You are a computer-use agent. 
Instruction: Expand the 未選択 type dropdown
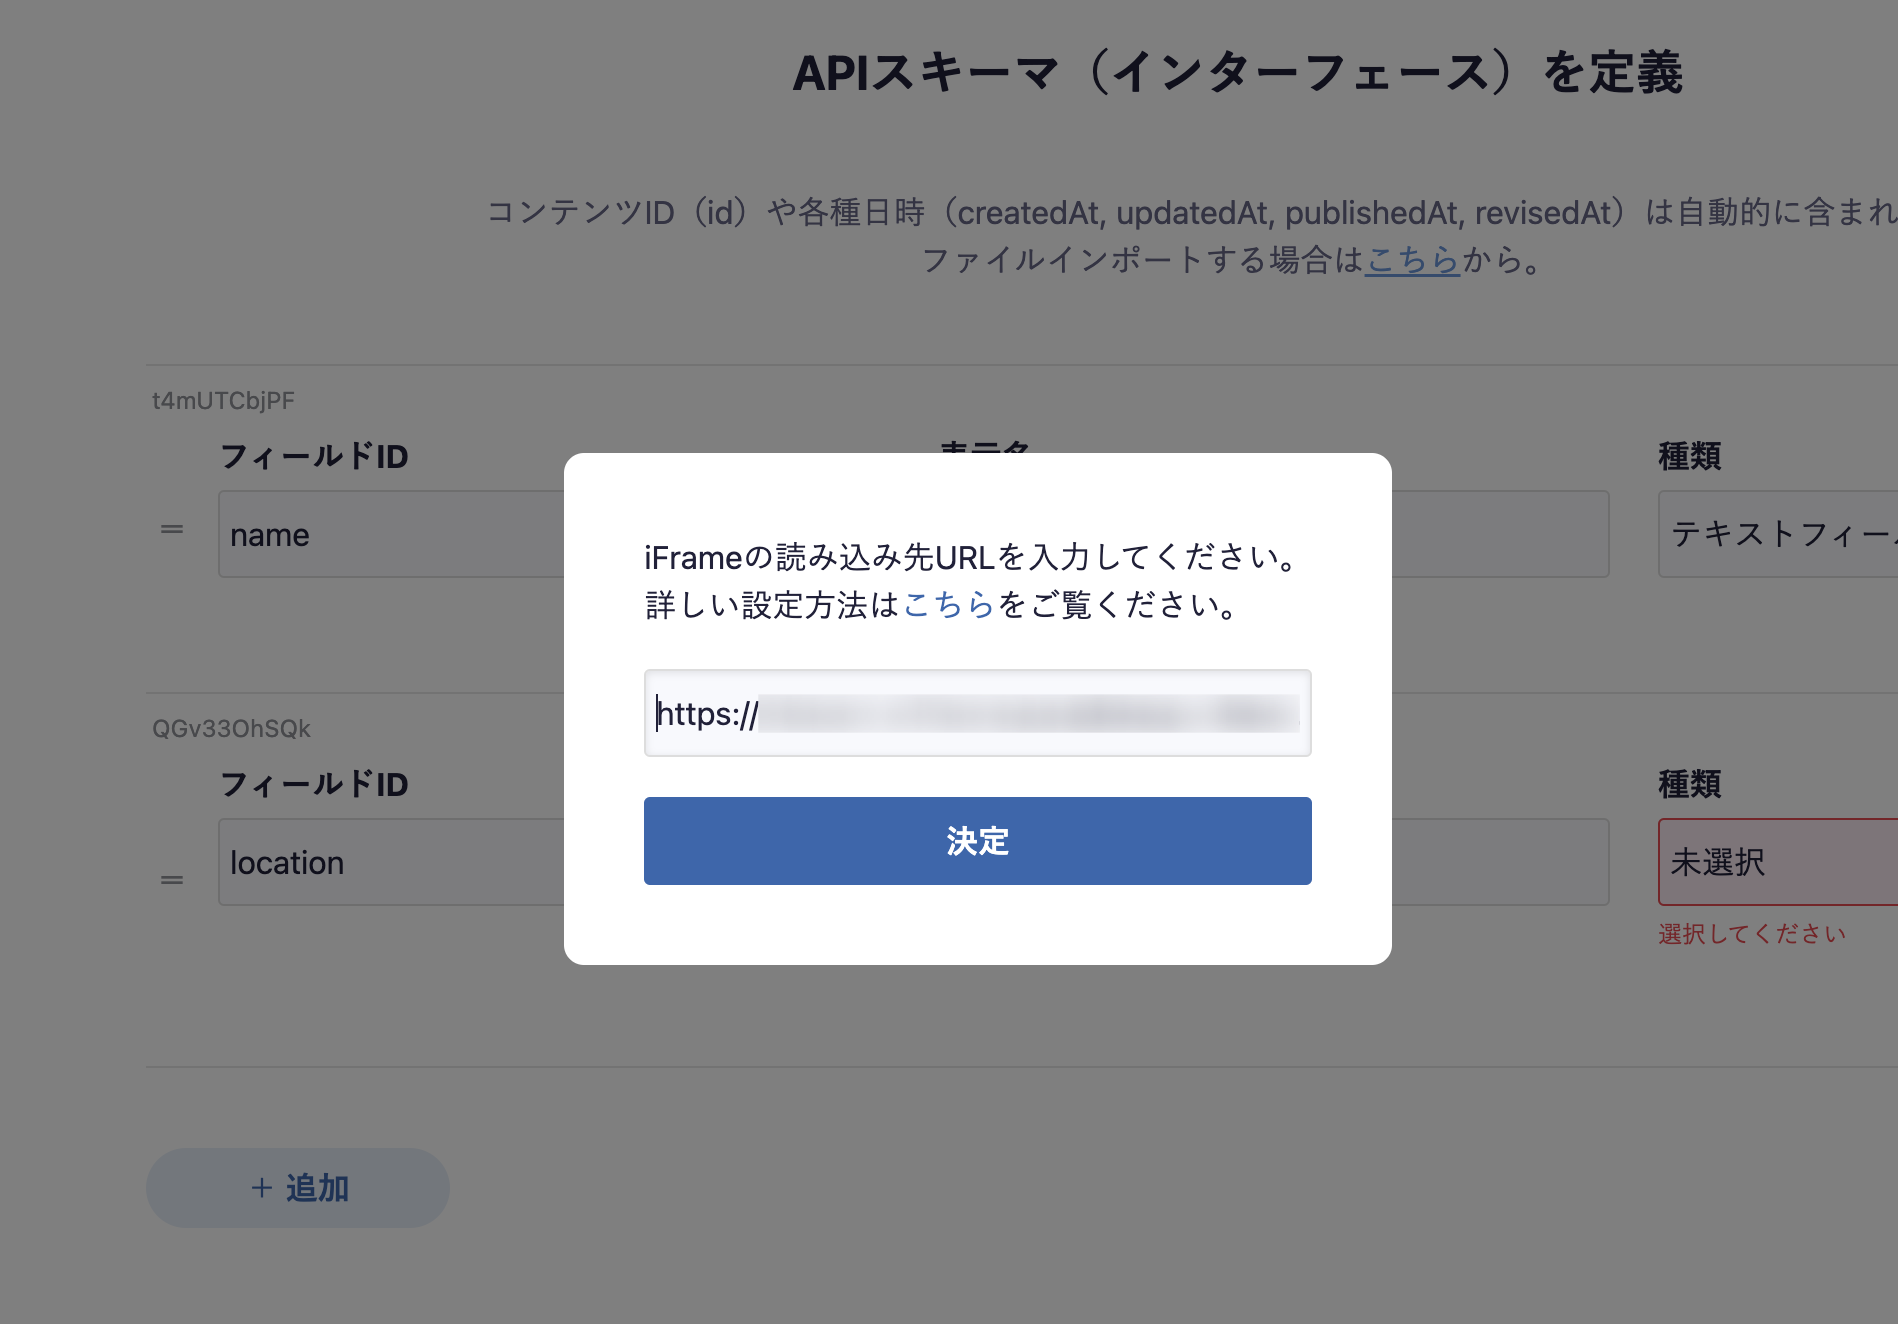pyautogui.click(x=1778, y=862)
